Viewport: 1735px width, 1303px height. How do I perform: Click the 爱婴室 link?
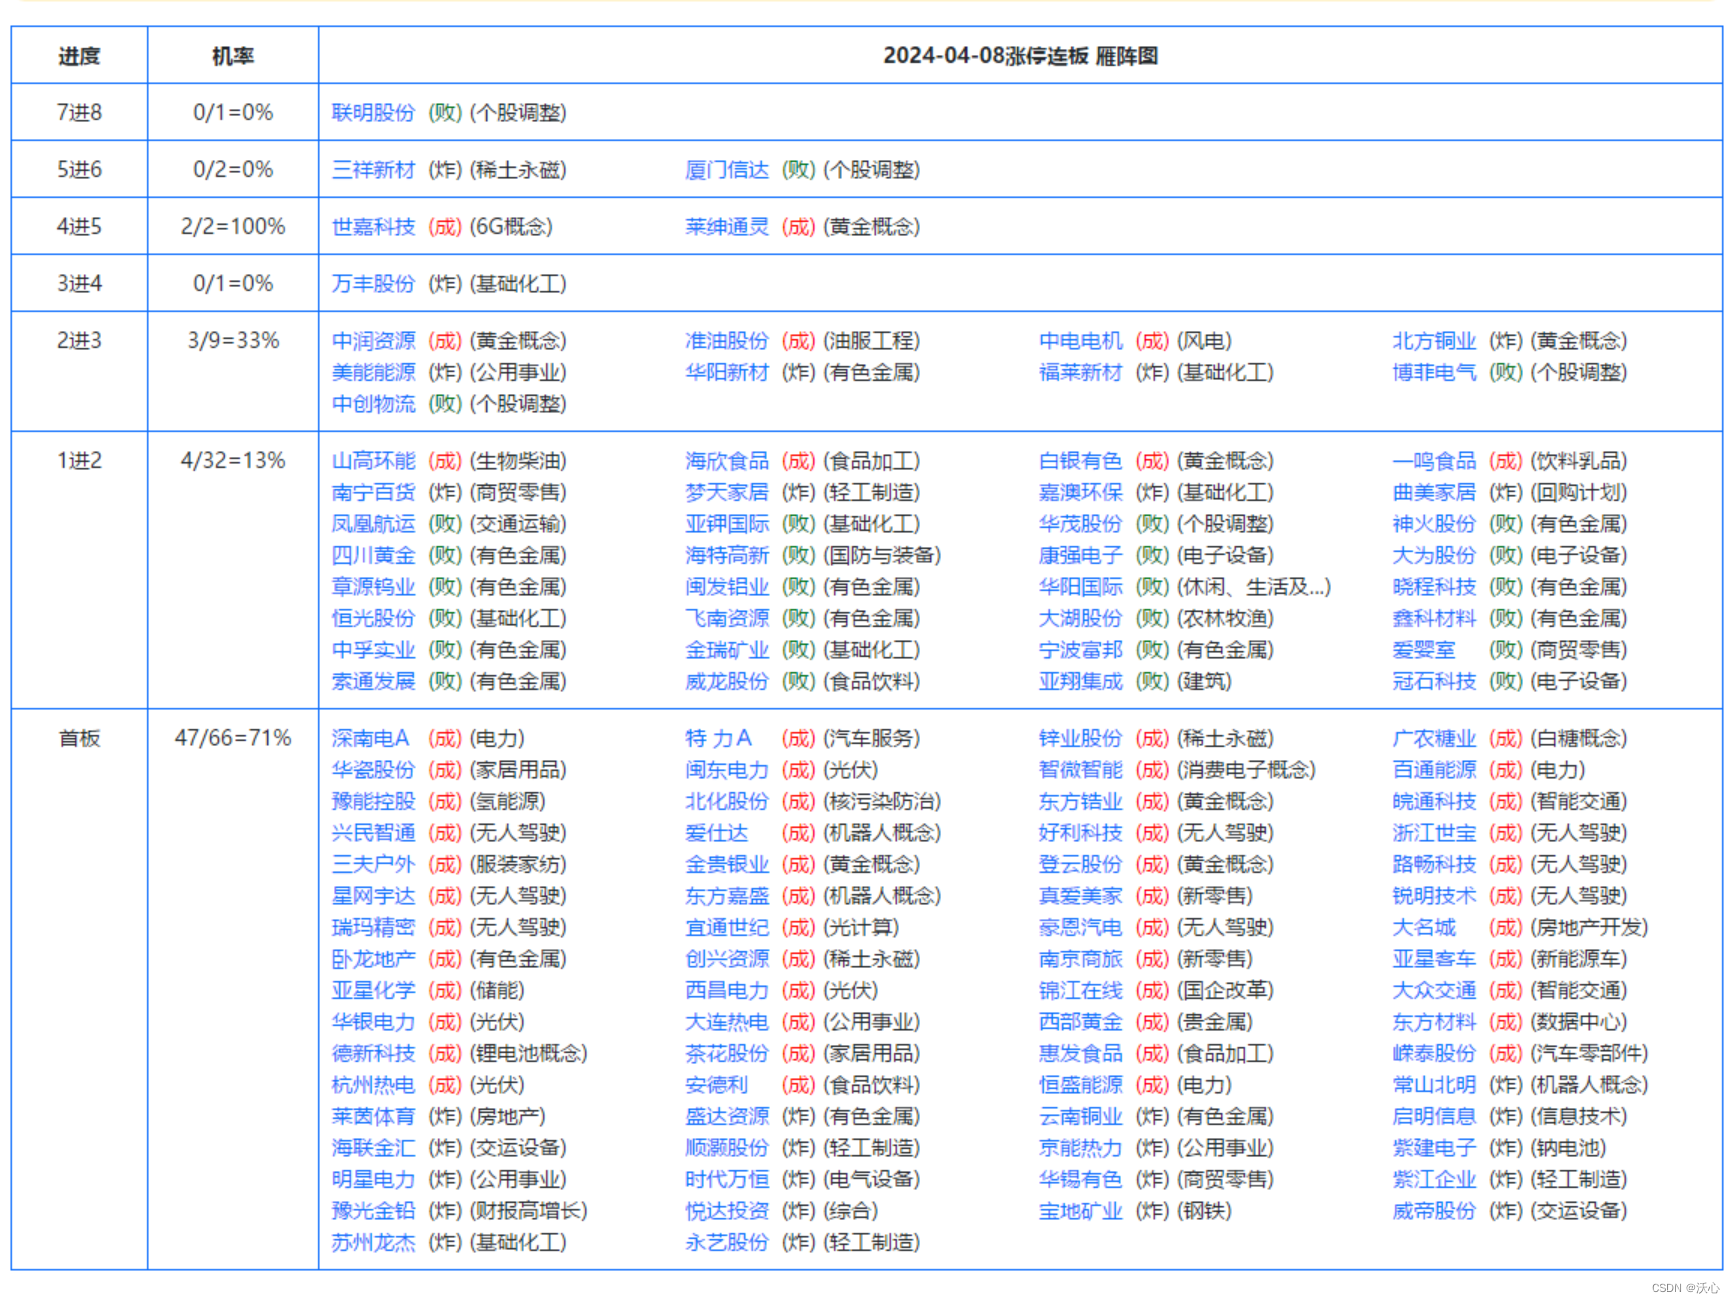tap(1424, 650)
